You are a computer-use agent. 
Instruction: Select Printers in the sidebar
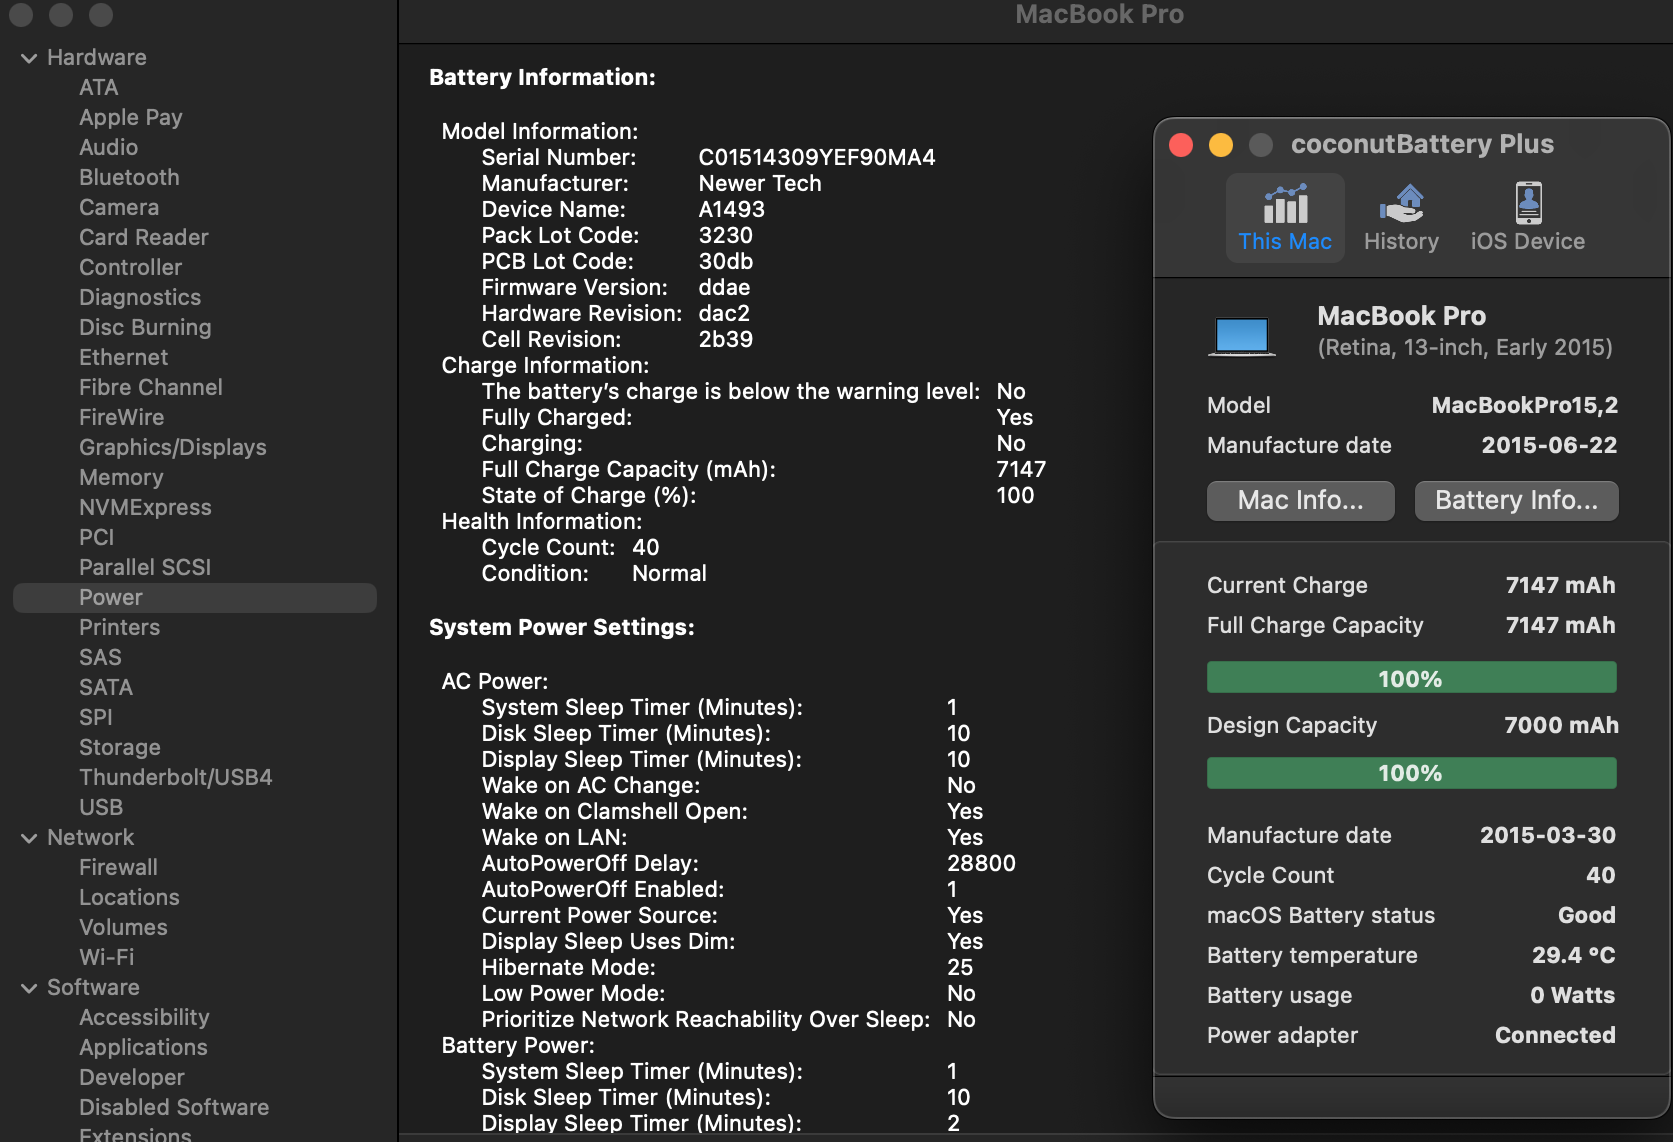pos(120,628)
